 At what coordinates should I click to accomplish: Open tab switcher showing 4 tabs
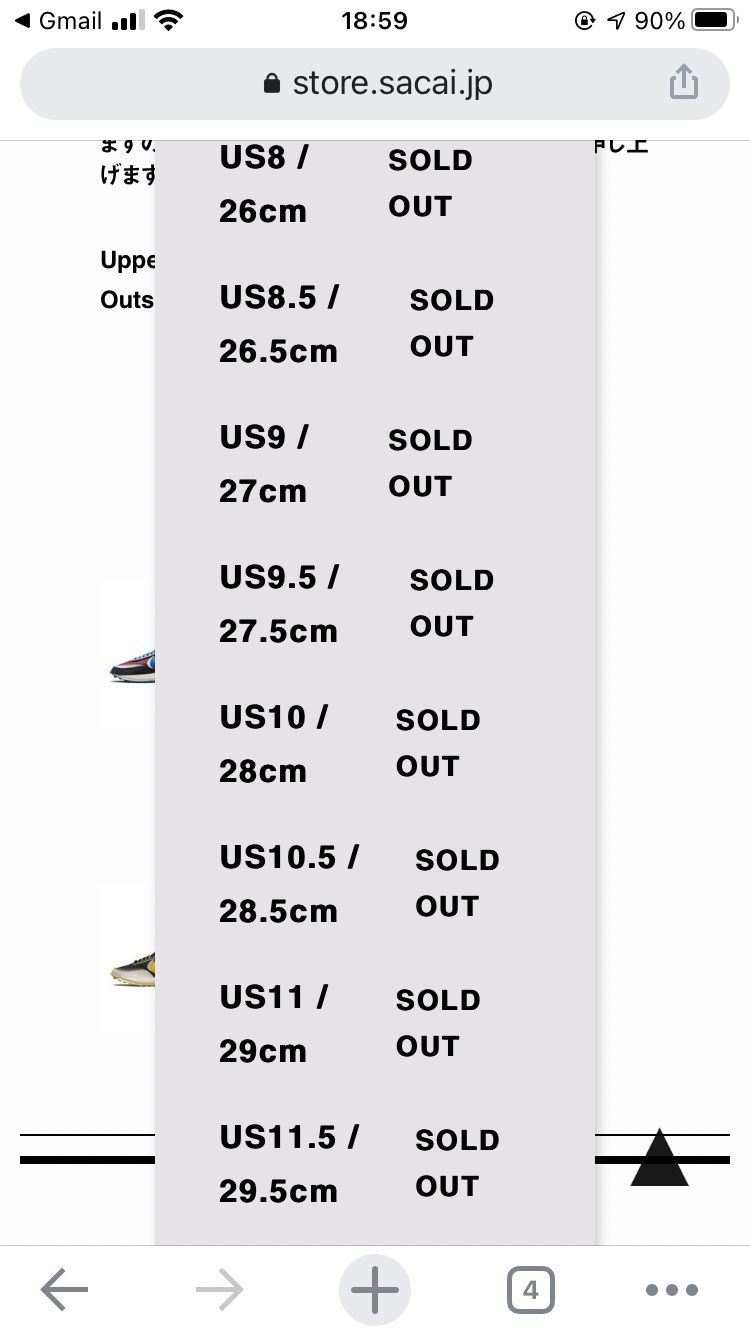coord(530,1290)
